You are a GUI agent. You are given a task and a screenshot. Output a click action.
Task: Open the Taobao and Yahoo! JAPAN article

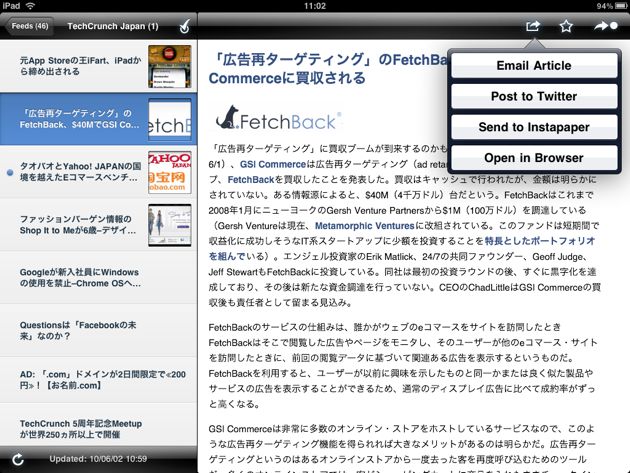click(98, 172)
